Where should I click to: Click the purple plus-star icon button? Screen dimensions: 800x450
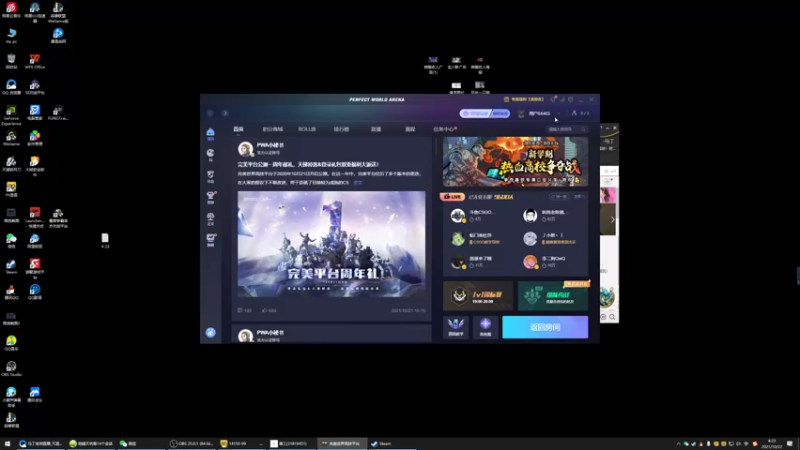tap(485, 327)
